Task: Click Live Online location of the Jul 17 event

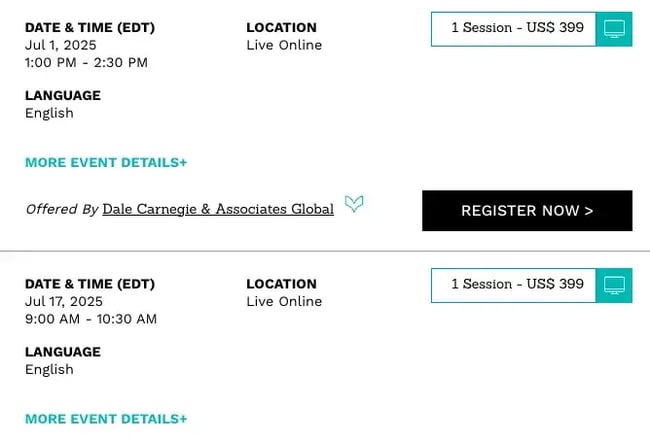Action: pyautogui.click(x=284, y=301)
